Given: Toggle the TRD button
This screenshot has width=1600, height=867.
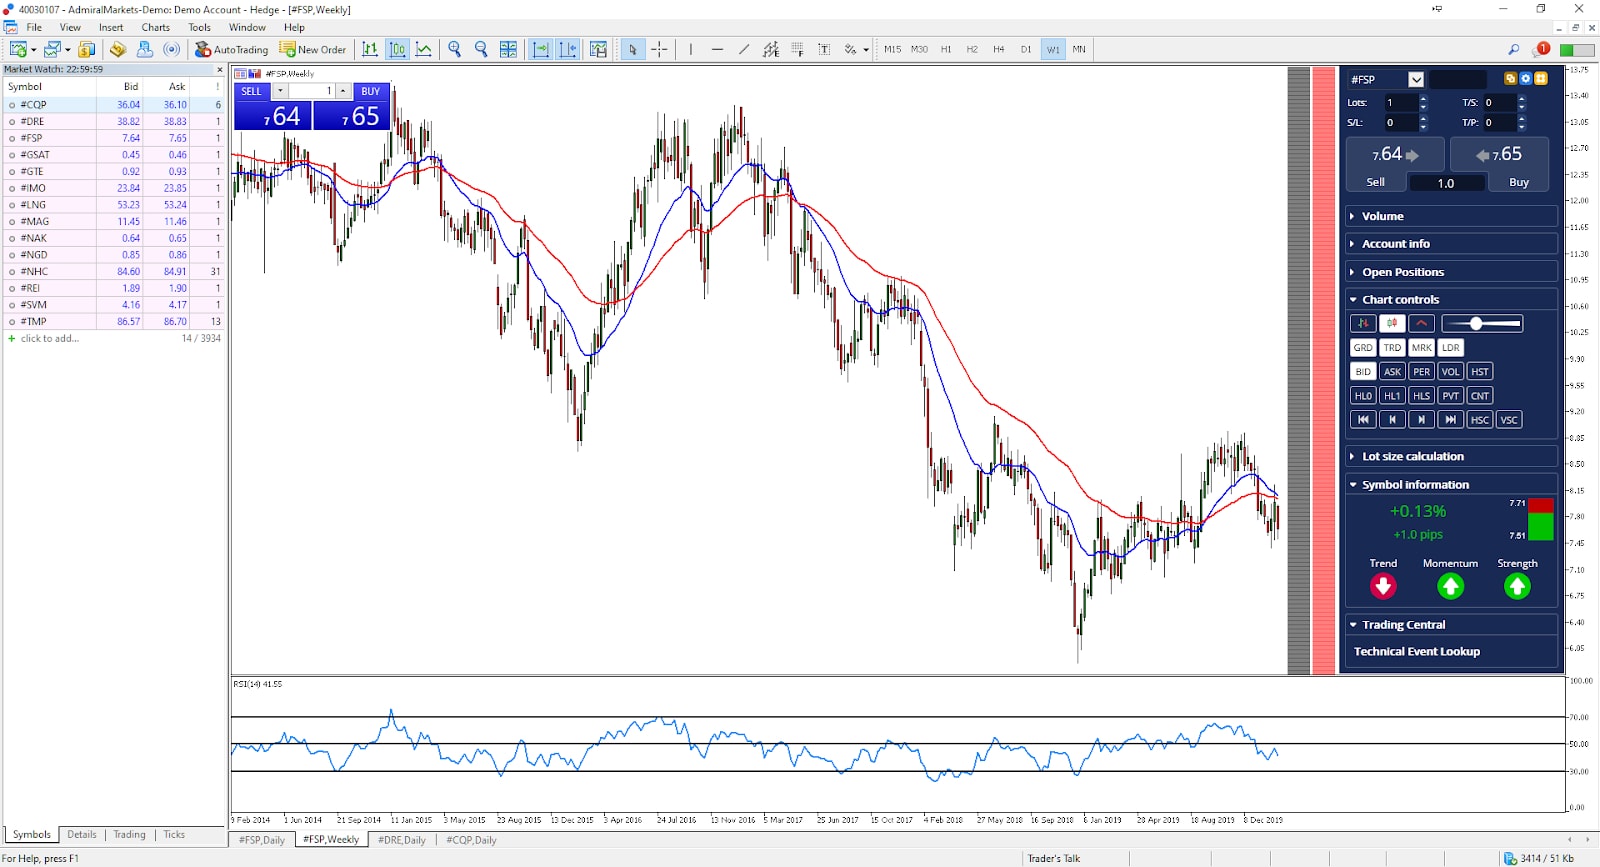Looking at the screenshot, I should coord(1392,348).
